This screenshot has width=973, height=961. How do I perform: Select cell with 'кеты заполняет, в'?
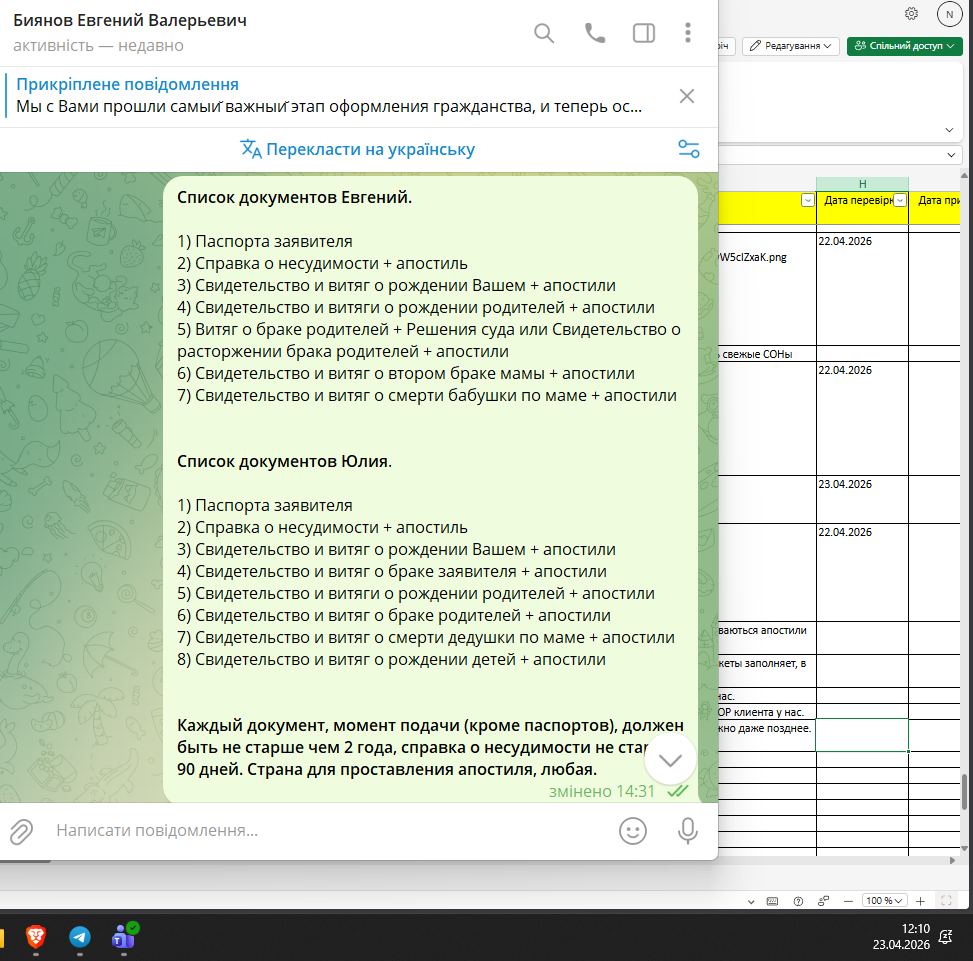(x=768, y=671)
